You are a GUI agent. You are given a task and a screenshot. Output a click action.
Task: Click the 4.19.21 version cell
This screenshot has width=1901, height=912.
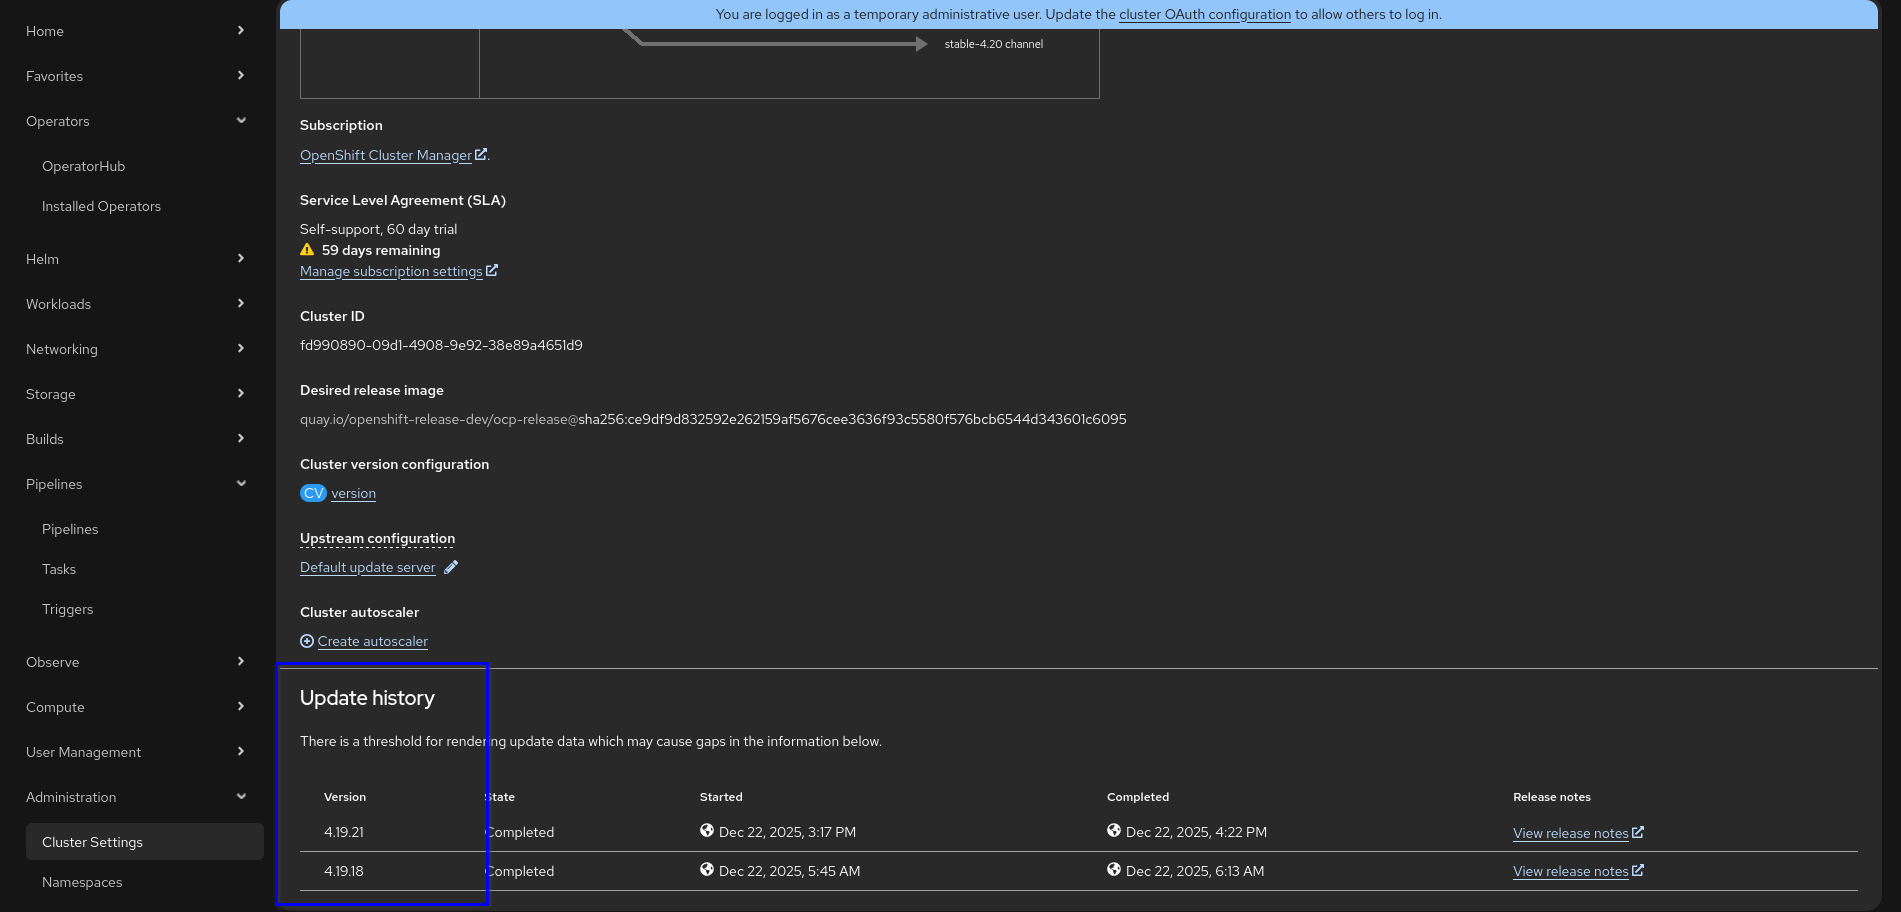[344, 832]
